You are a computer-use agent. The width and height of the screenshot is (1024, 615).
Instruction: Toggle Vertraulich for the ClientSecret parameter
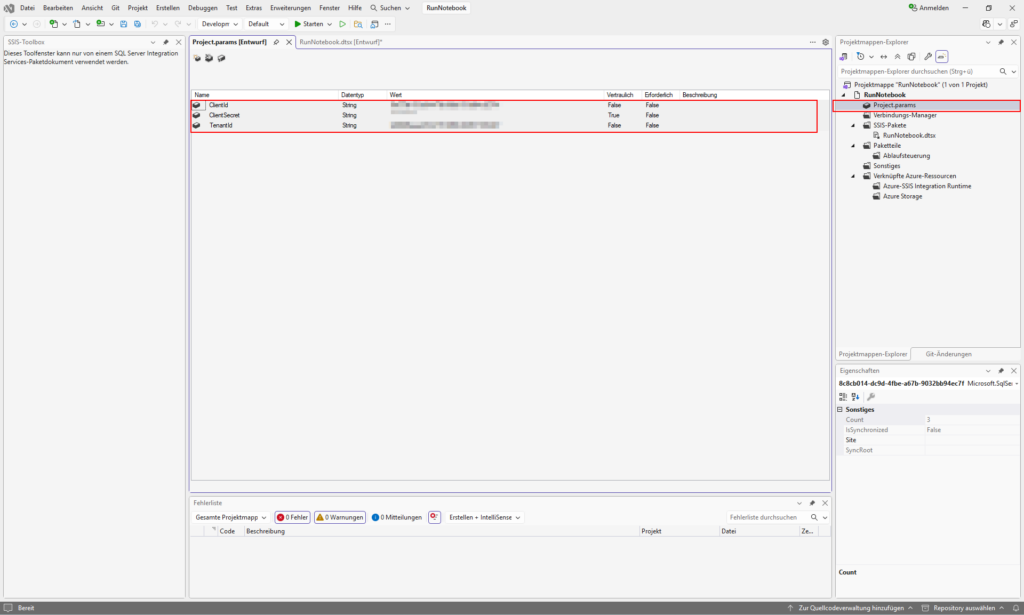point(612,115)
